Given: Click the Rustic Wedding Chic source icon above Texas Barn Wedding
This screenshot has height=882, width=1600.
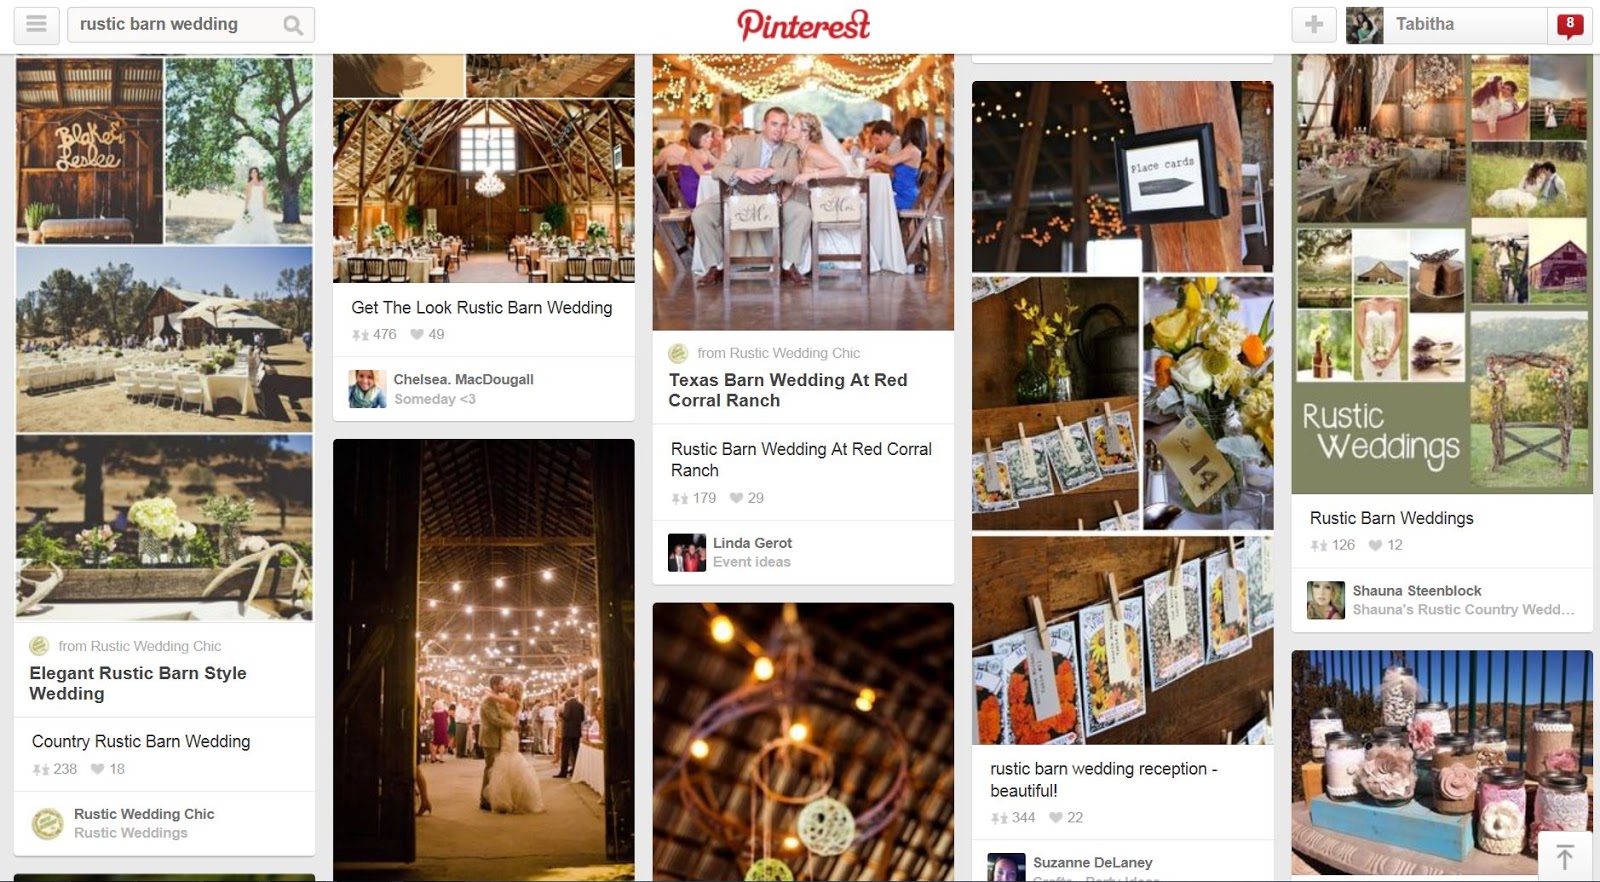Looking at the screenshot, I should tap(678, 353).
